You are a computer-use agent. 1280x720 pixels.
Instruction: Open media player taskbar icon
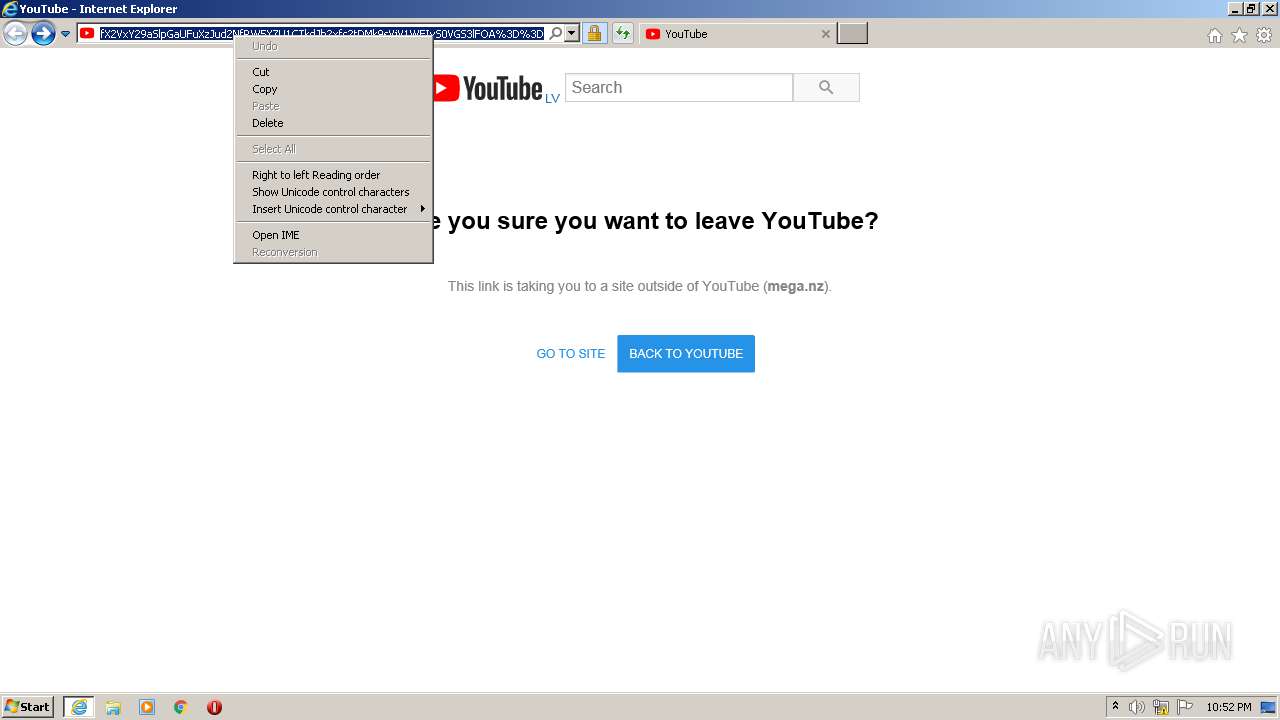[x=147, y=707]
